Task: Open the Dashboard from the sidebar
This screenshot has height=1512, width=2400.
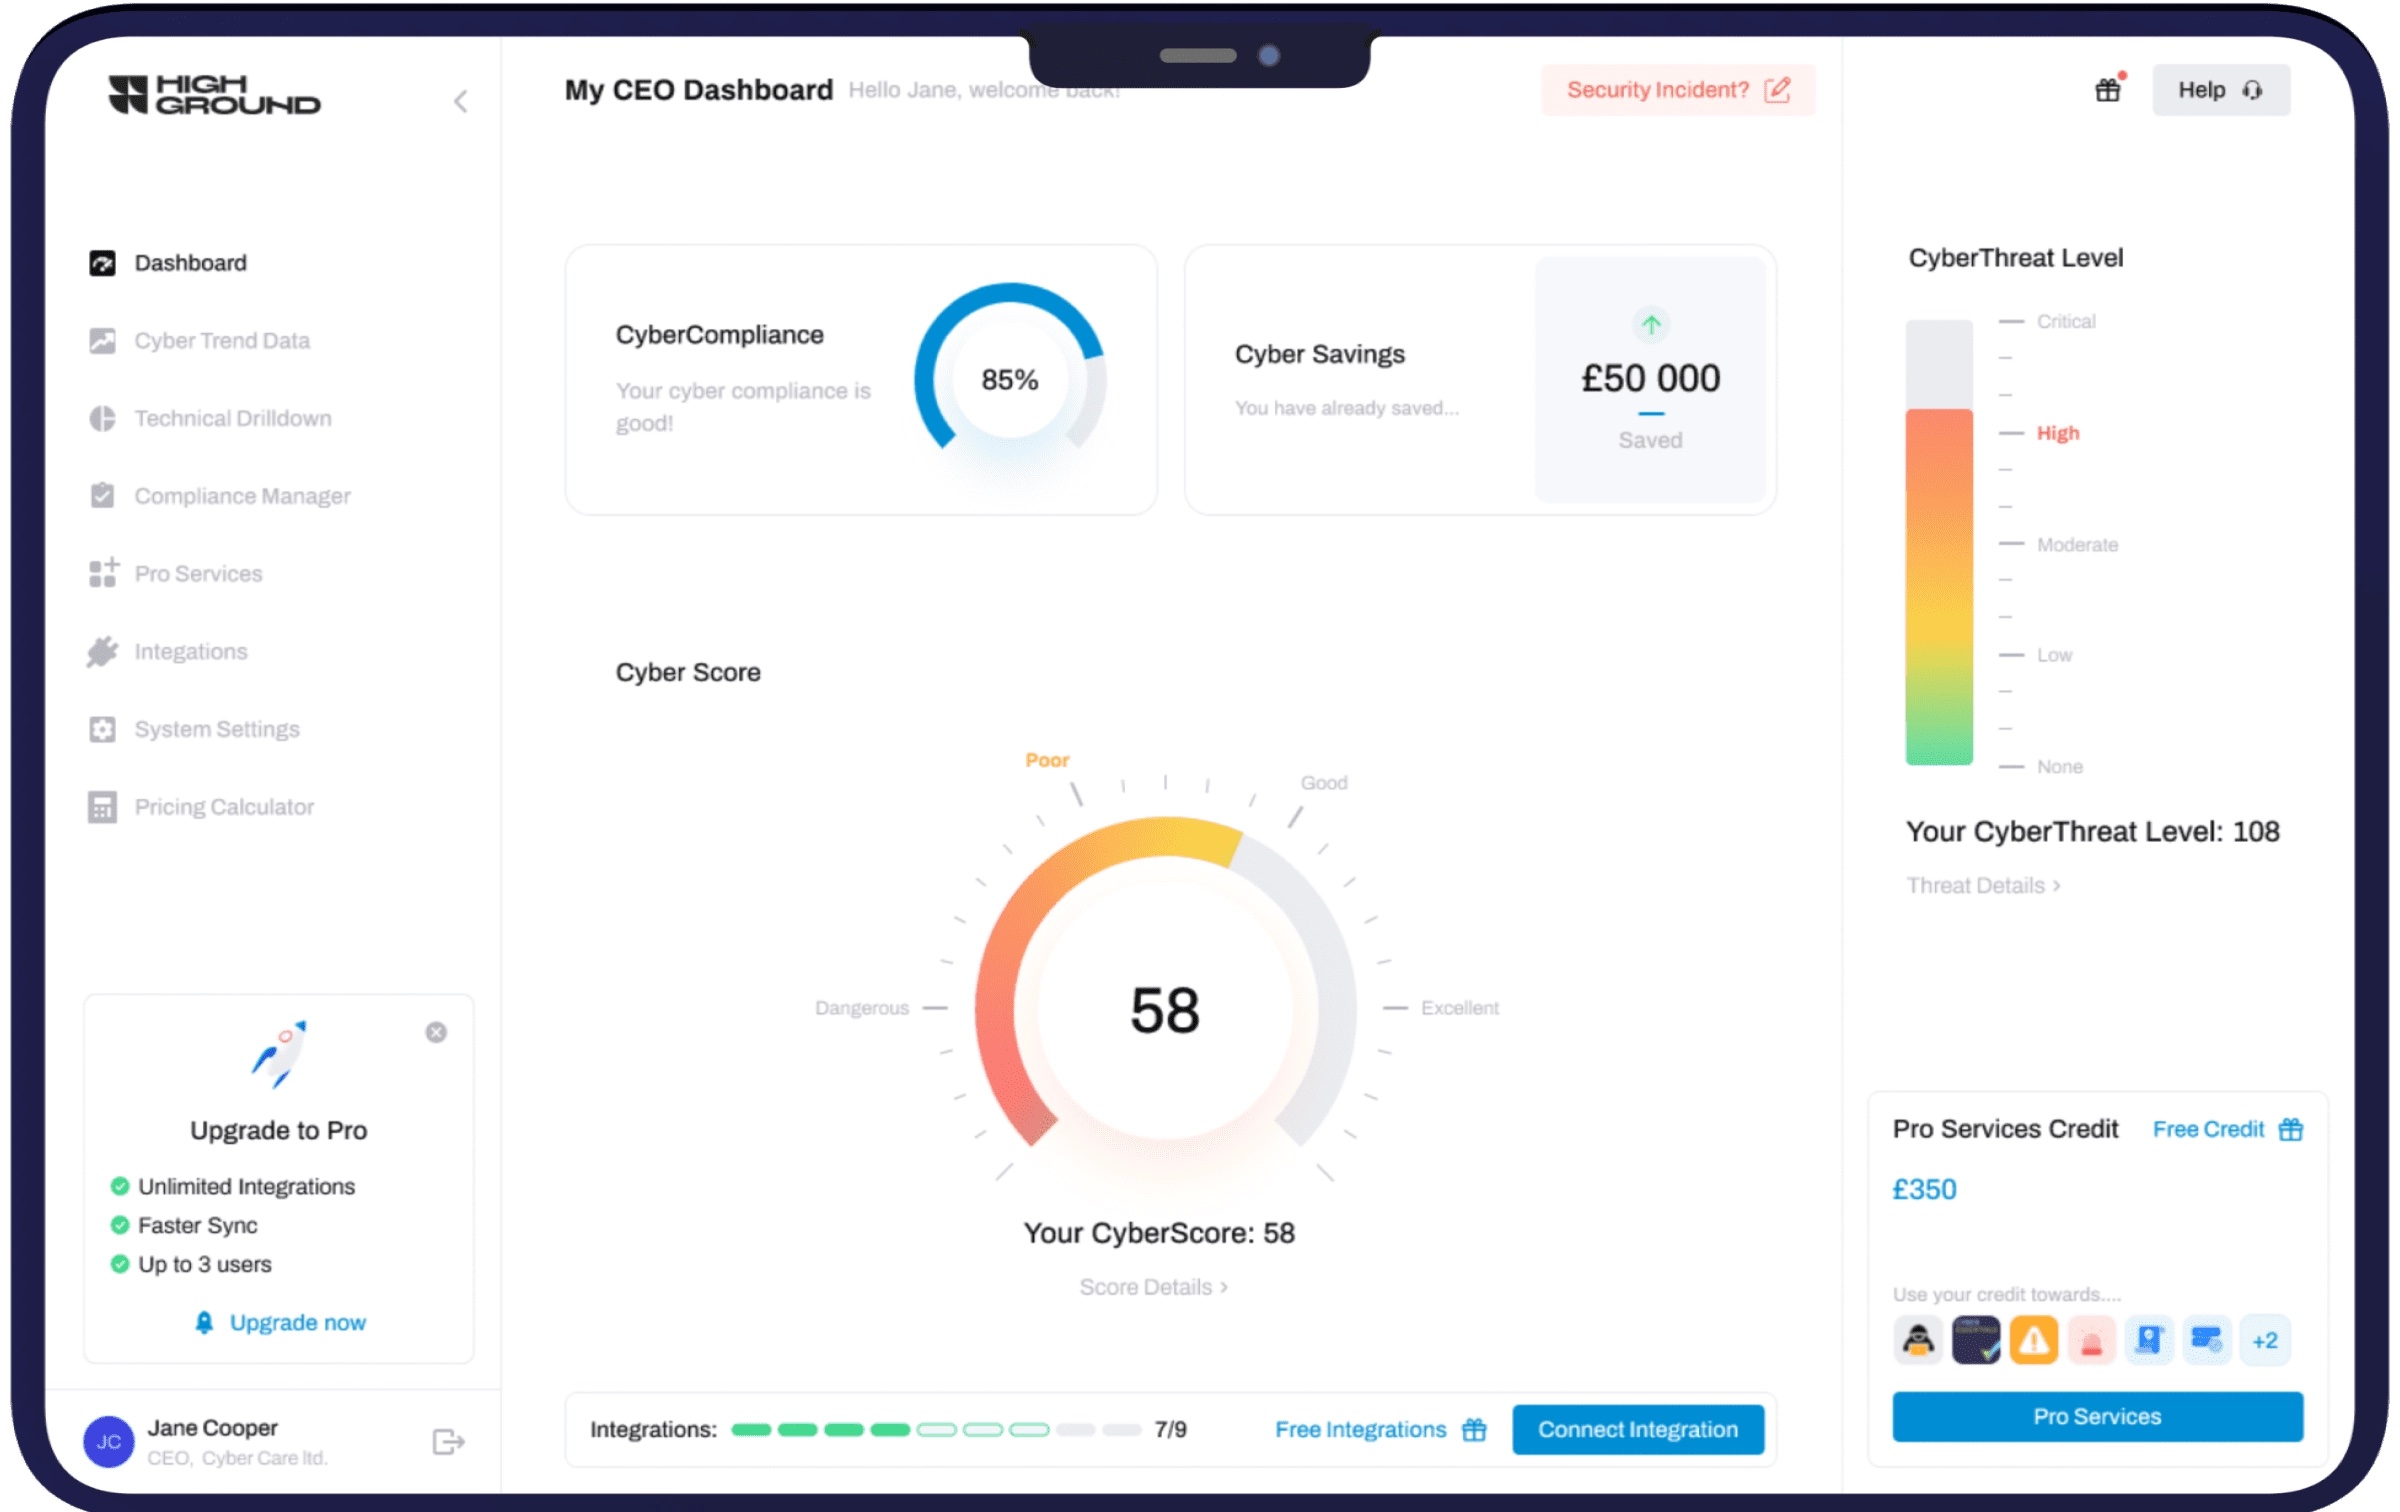Action: [190, 262]
